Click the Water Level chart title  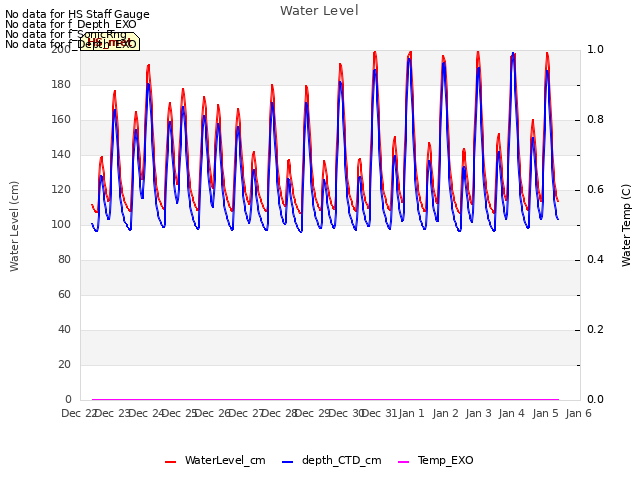point(319,11)
